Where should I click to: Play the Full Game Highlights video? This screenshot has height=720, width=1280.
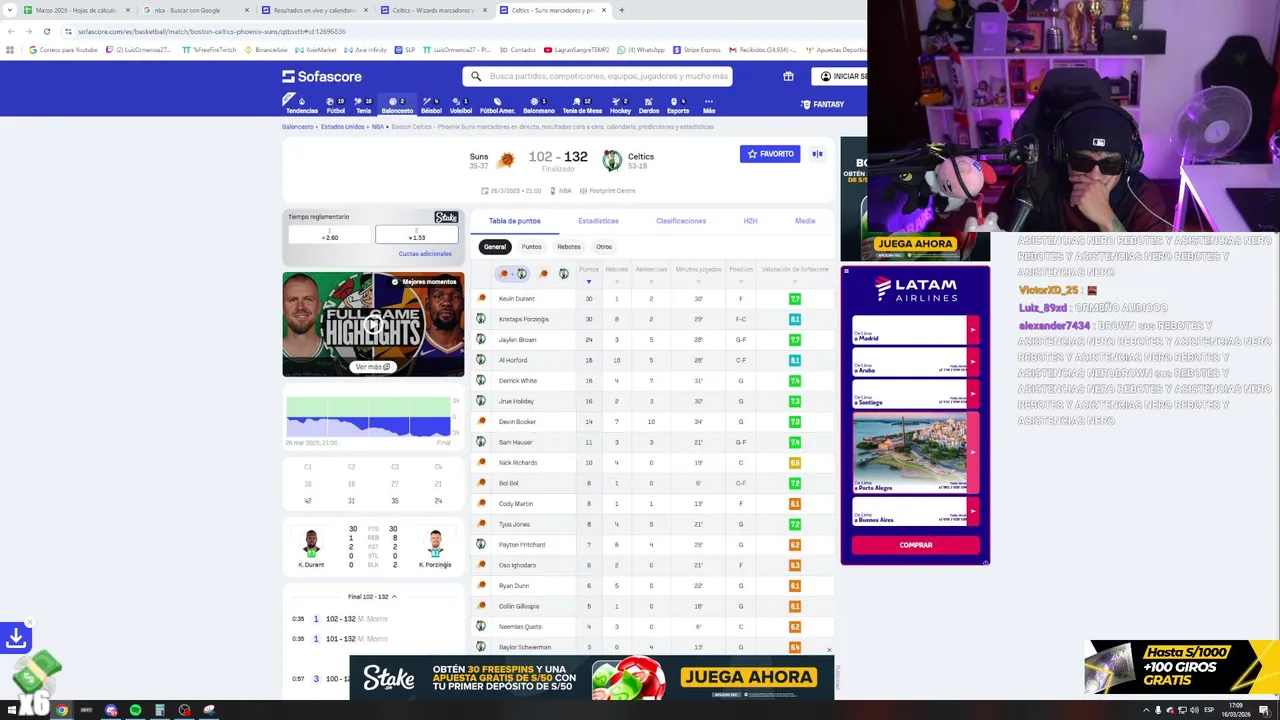pyautogui.click(x=373, y=324)
